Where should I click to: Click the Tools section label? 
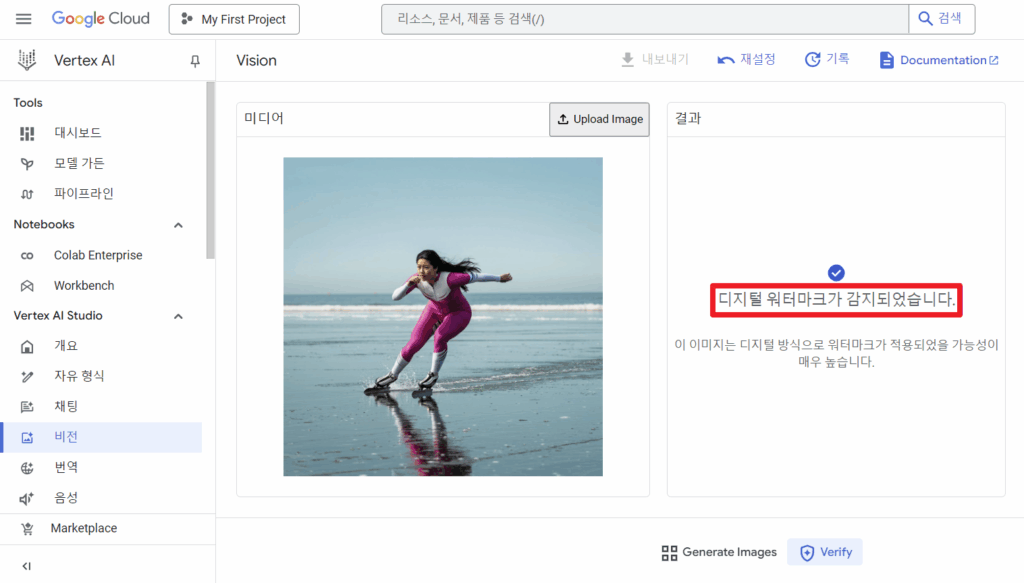tap(28, 102)
